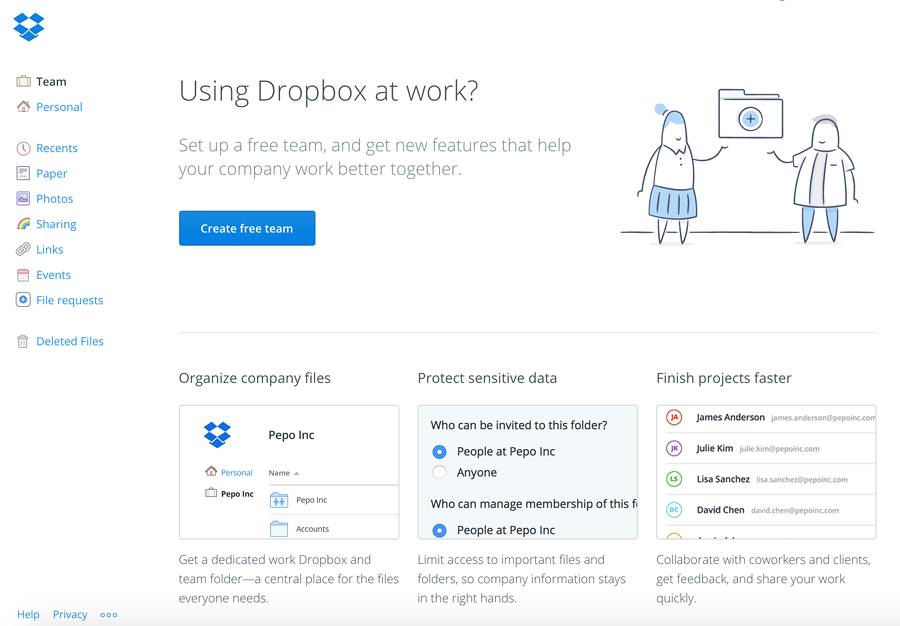Click the Finish projects faster preview card
The height and width of the screenshot is (626, 900).
click(766, 472)
